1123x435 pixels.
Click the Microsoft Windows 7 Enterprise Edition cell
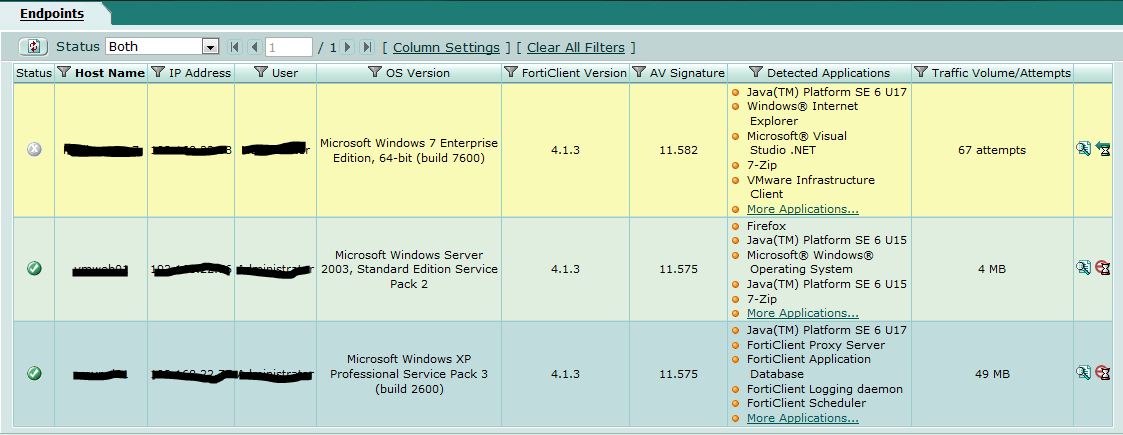[x=409, y=150]
